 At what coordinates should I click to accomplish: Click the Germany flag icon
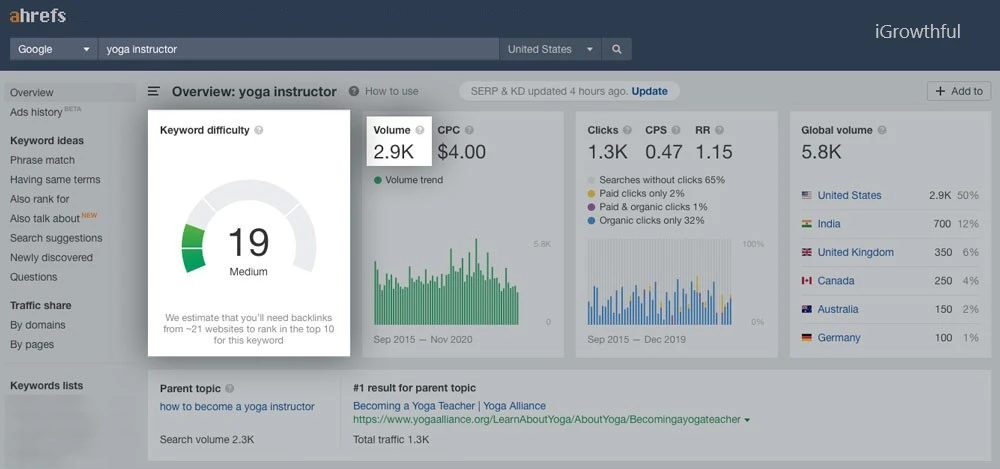click(807, 338)
